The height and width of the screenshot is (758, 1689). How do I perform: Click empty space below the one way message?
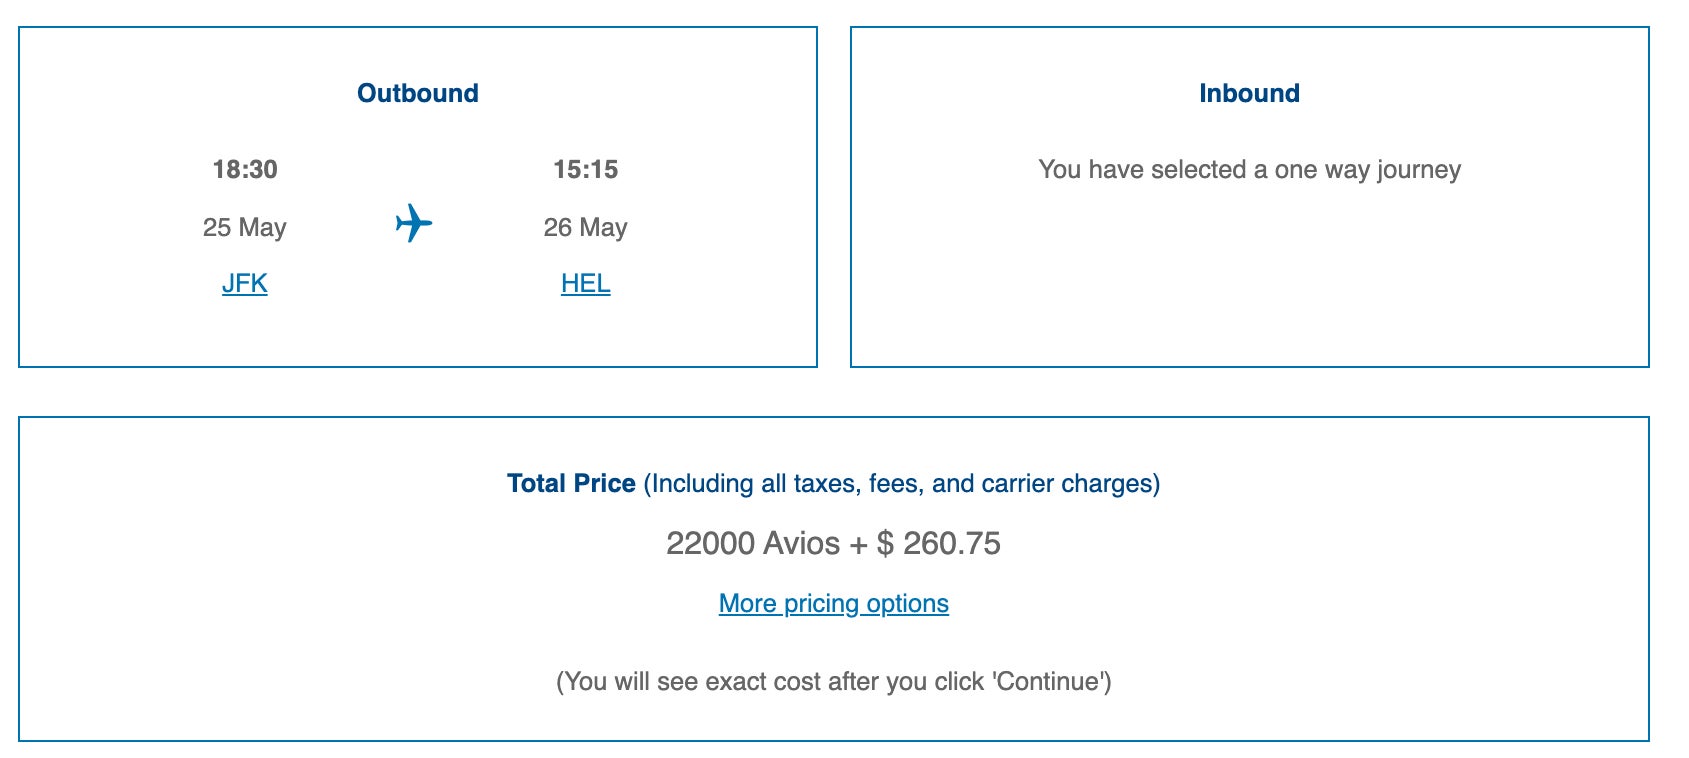coord(1249,280)
